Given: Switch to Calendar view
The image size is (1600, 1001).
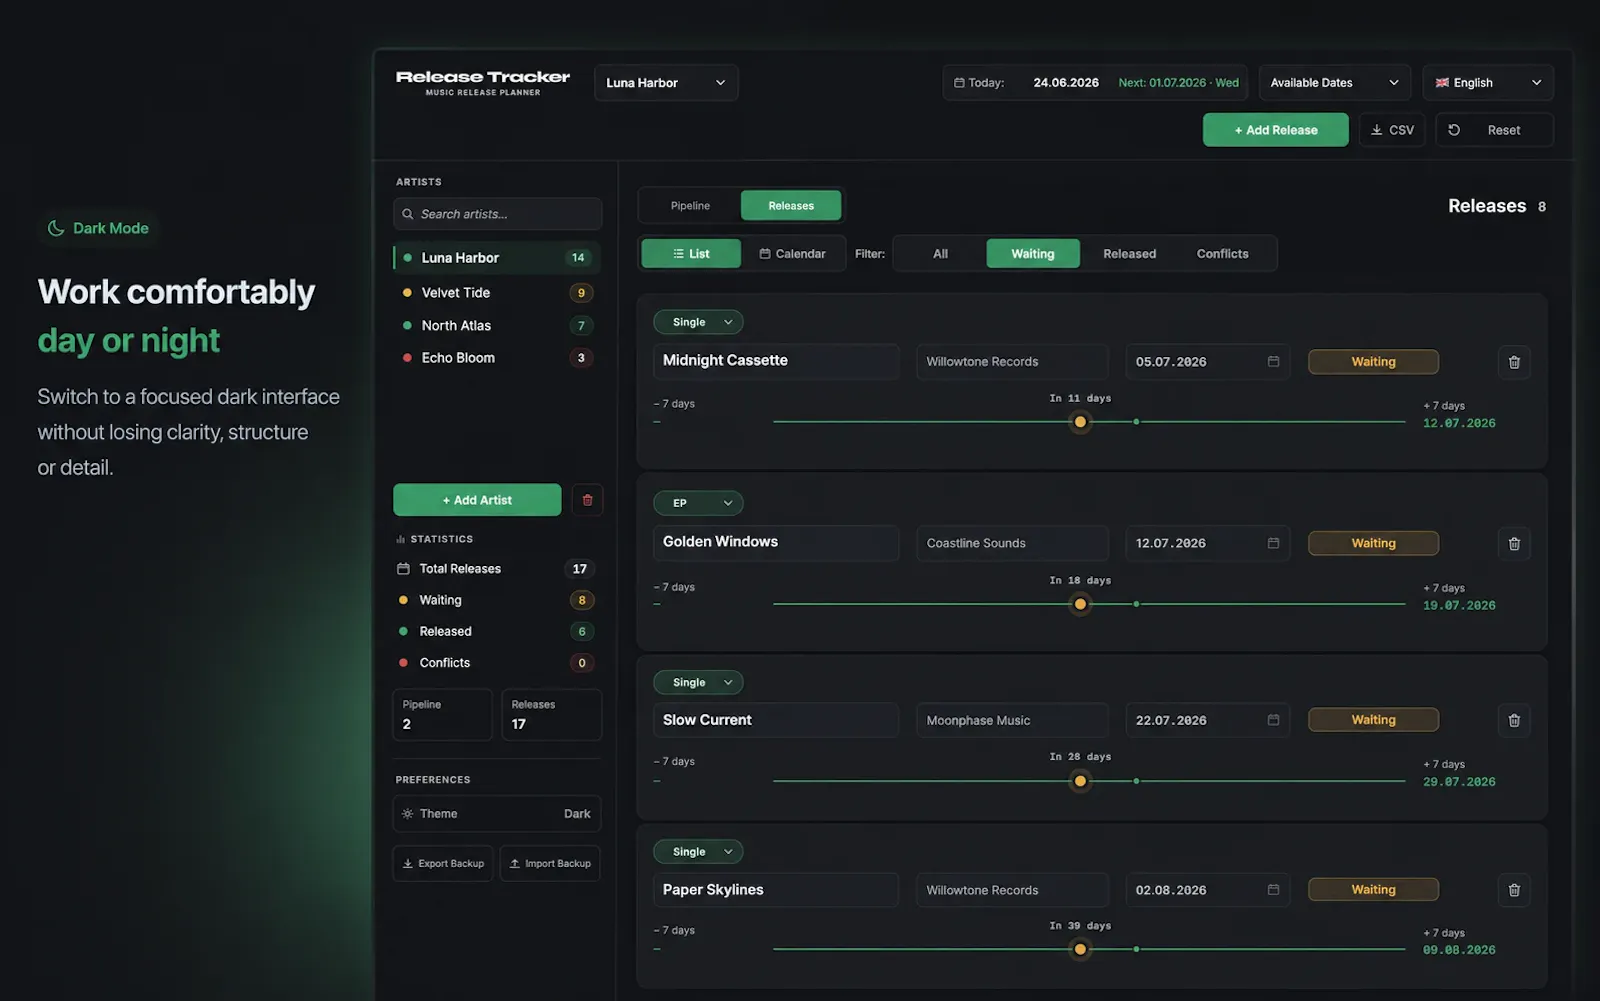Looking at the screenshot, I should [793, 254].
